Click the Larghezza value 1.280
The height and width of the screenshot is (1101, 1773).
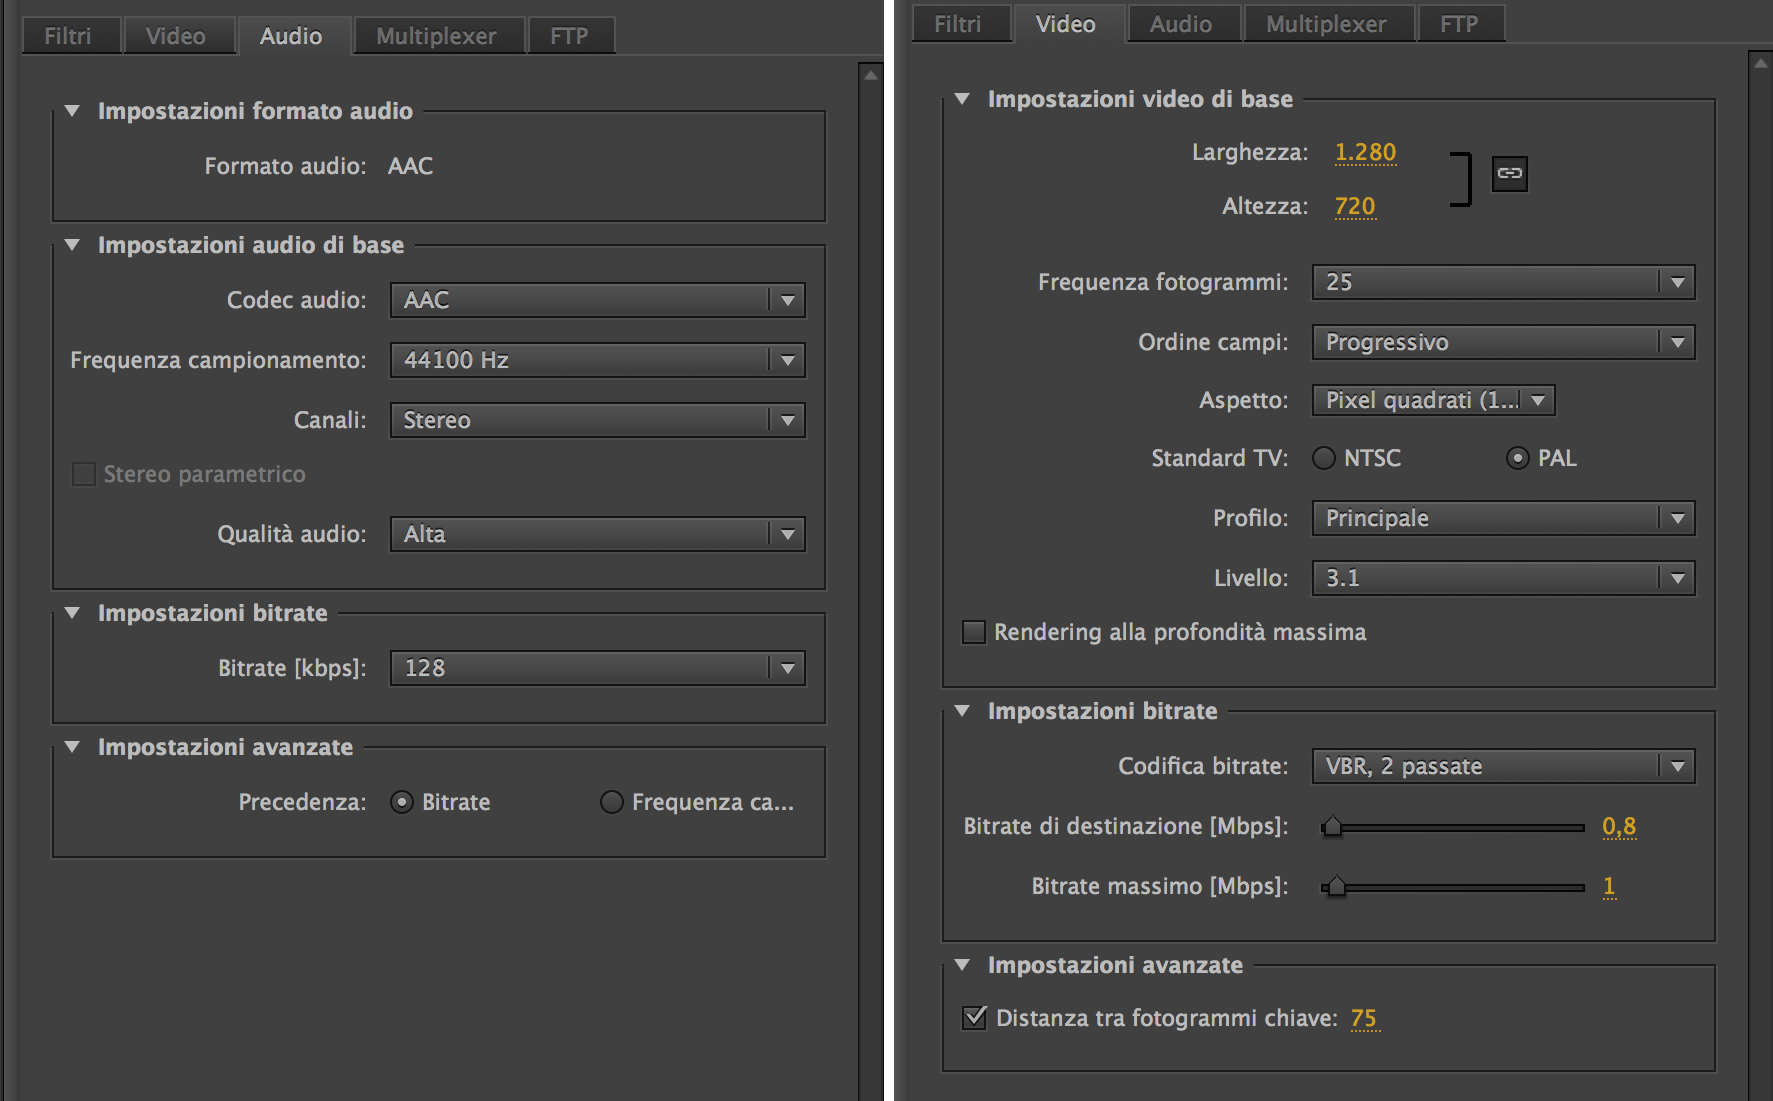click(1365, 152)
